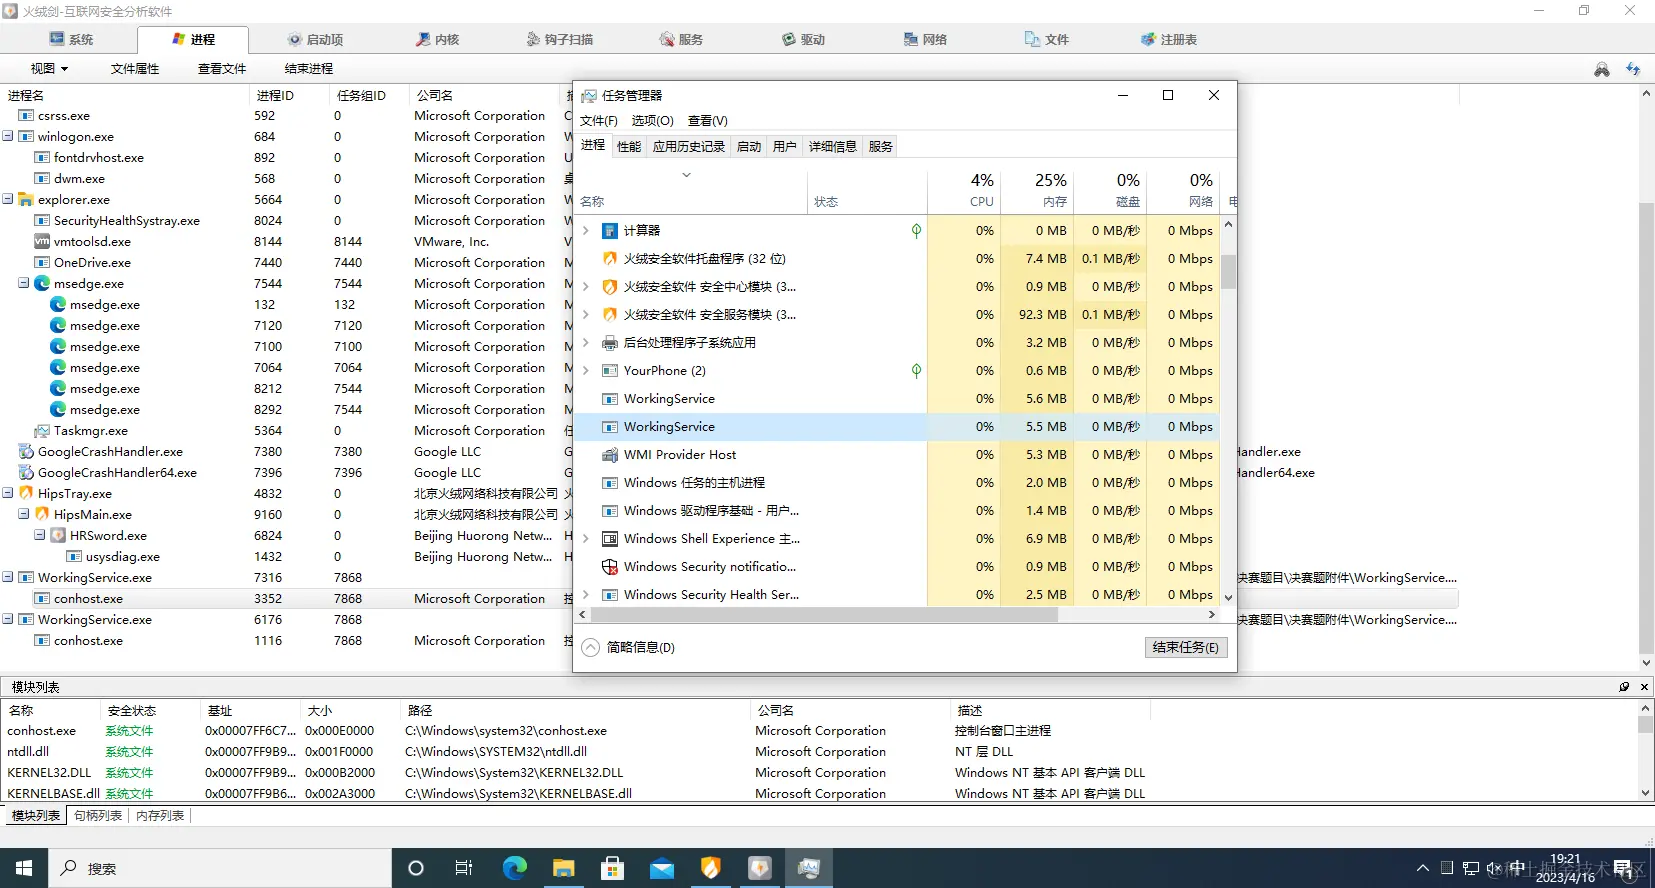This screenshot has width=1655, height=888.
Task: Click printer icon for 后台处理程序子系统应用
Action: coord(610,343)
